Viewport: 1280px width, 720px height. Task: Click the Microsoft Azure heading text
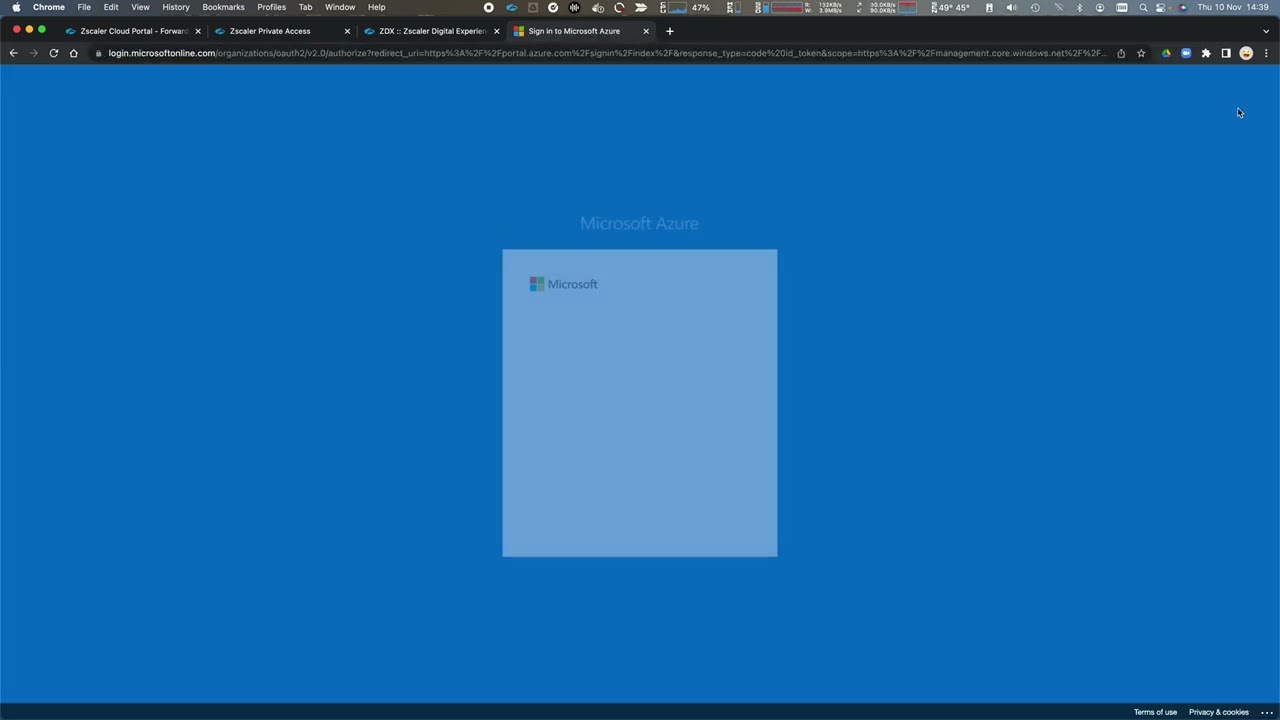pos(639,223)
